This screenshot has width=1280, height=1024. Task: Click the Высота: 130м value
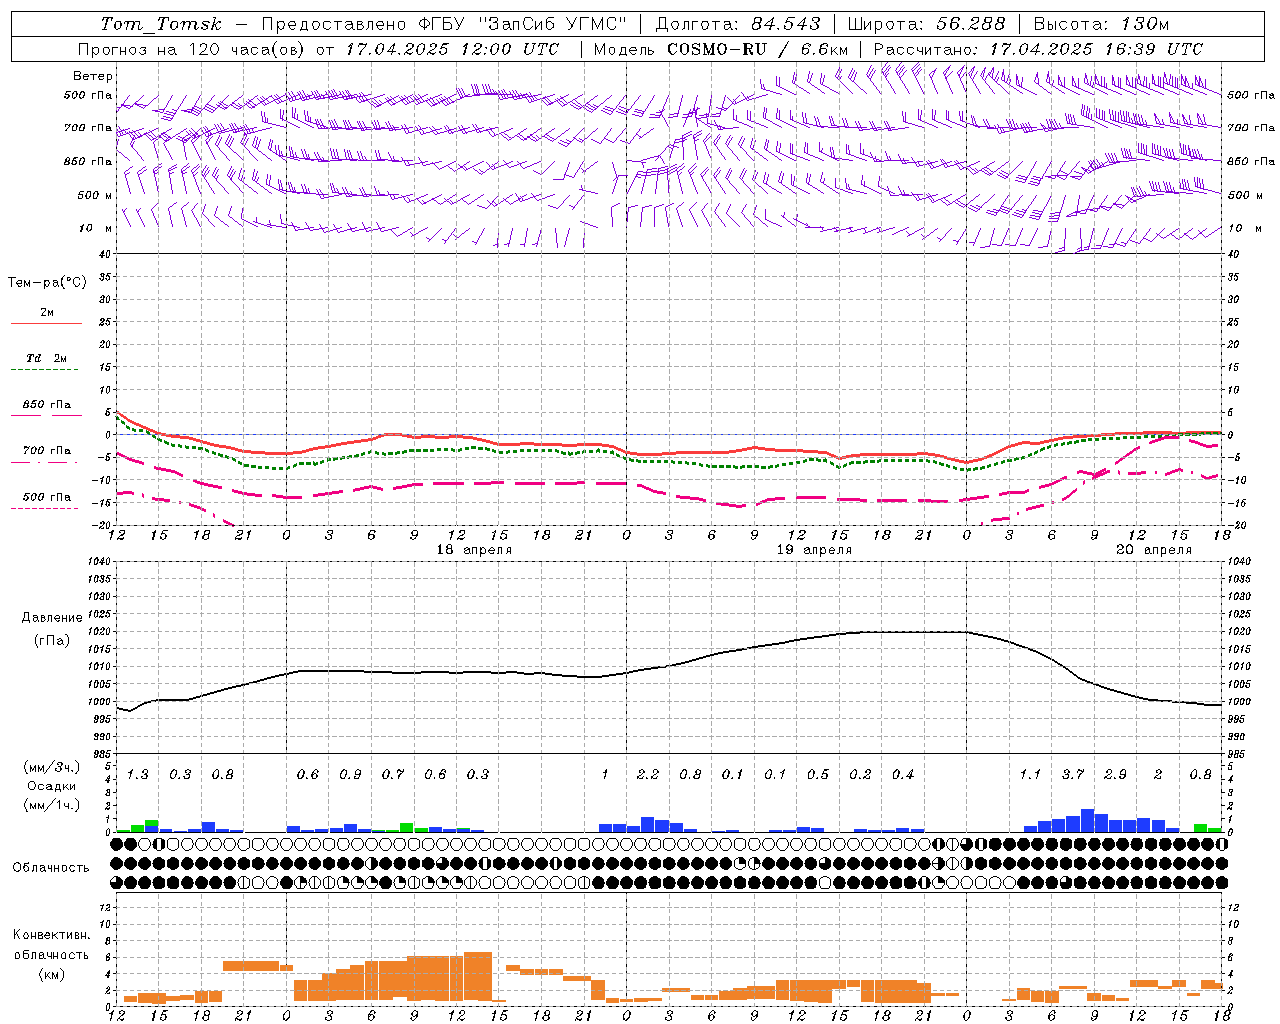coord(1101,24)
